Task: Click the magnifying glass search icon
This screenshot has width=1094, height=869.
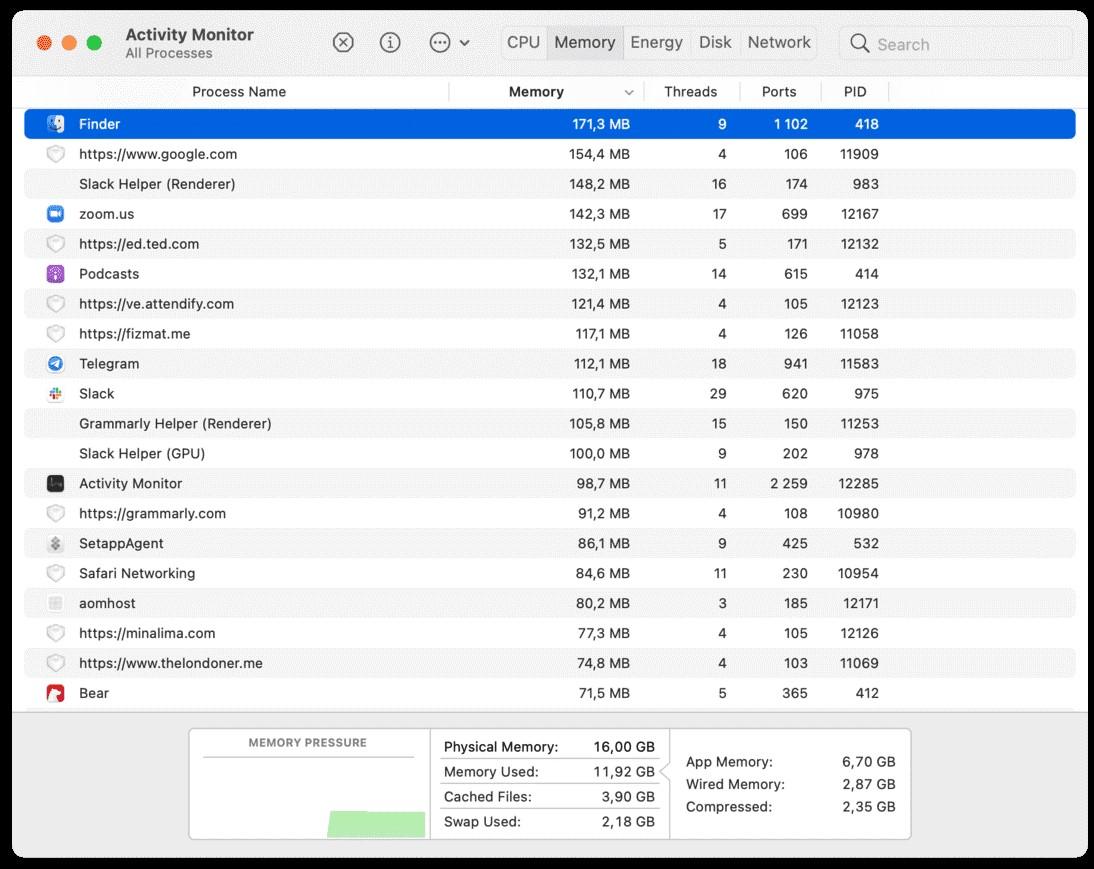Action: tap(860, 44)
